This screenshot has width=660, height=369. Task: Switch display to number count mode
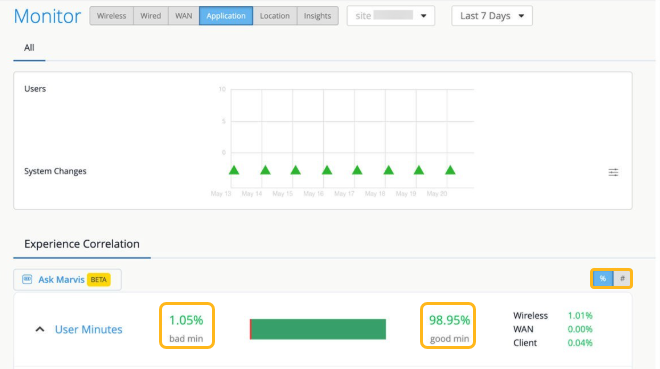click(x=622, y=279)
